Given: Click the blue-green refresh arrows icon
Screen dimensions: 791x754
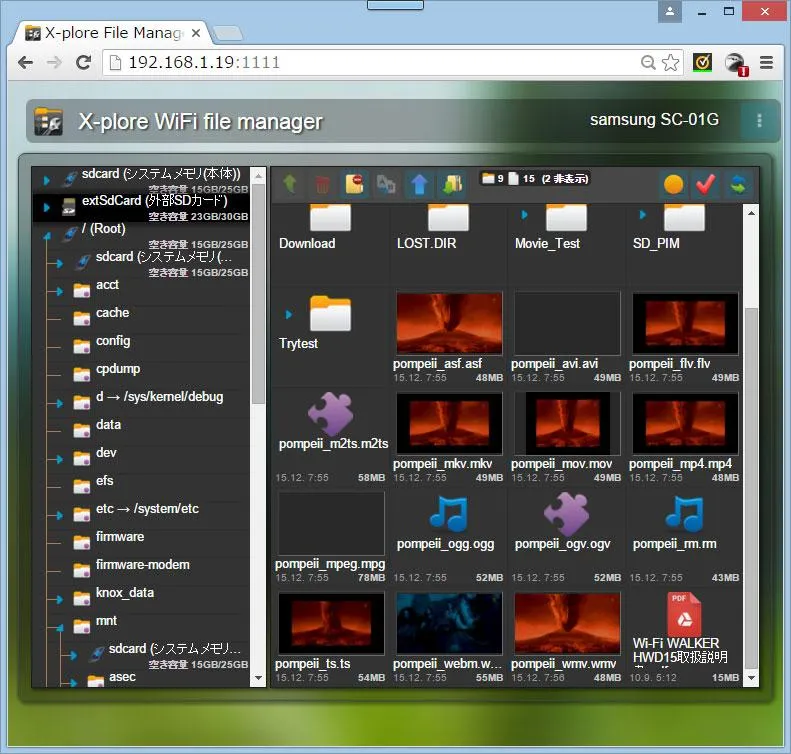Looking at the screenshot, I should point(738,185).
